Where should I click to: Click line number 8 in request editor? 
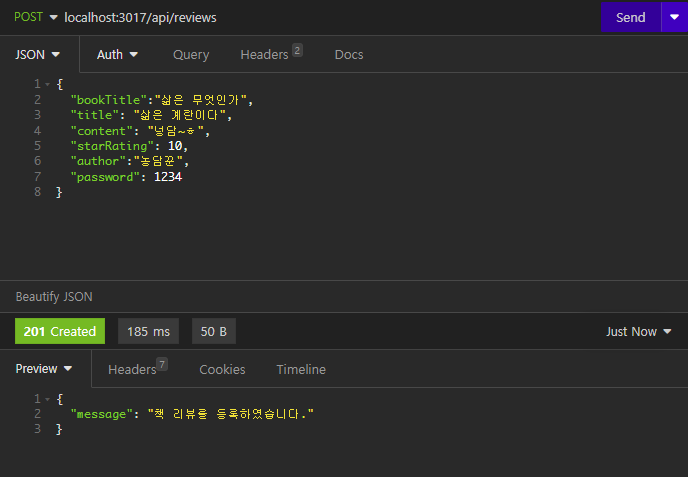(x=37, y=192)
